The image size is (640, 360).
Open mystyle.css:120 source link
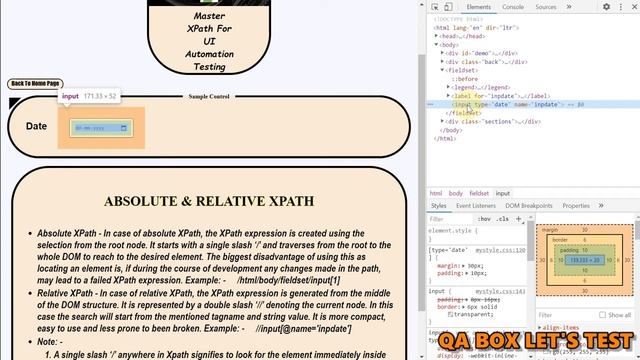(500, 250)
